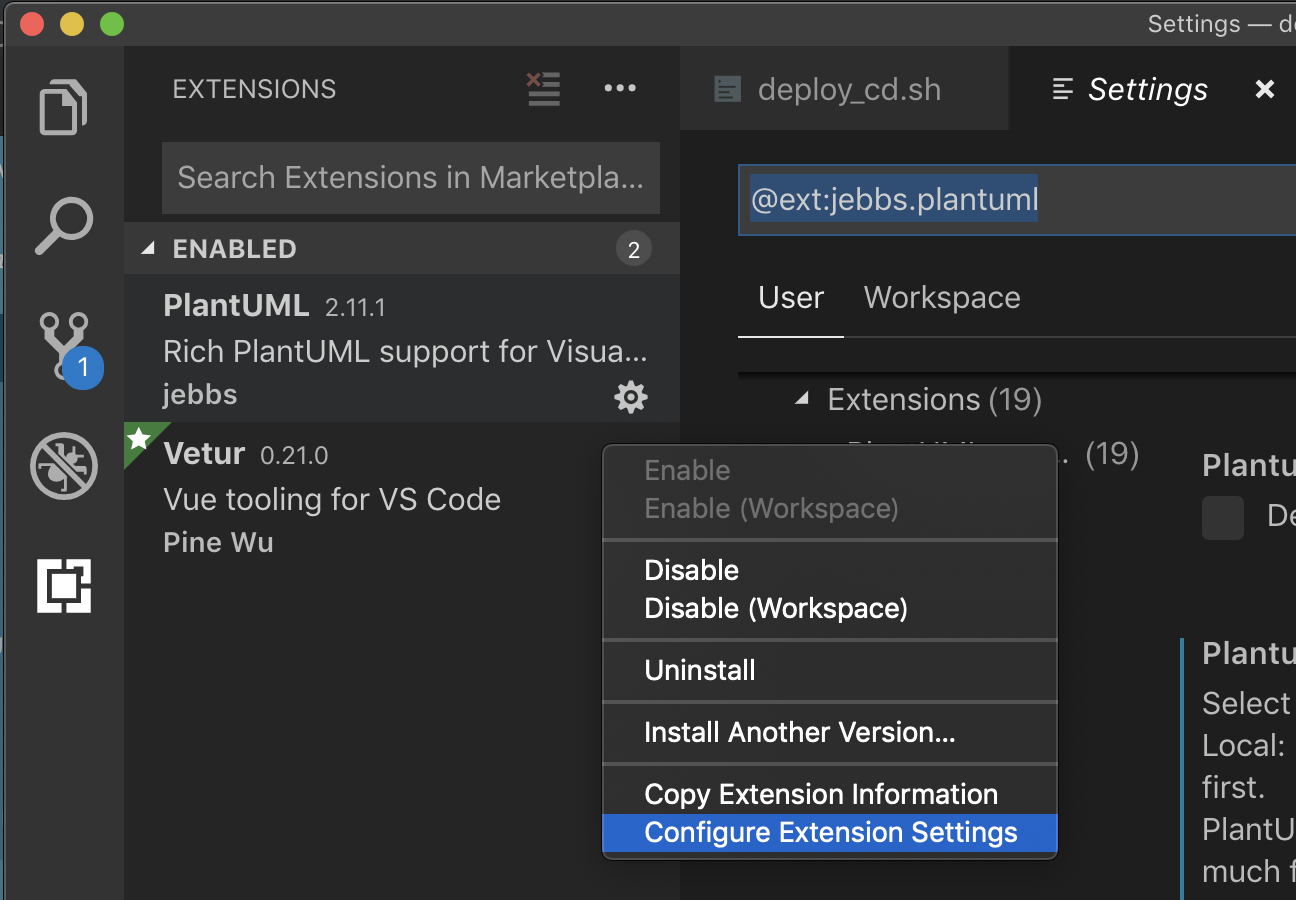
Task: Choose Uninstall from the context menu
Action: pyautogui.click(x=700, y=670)
